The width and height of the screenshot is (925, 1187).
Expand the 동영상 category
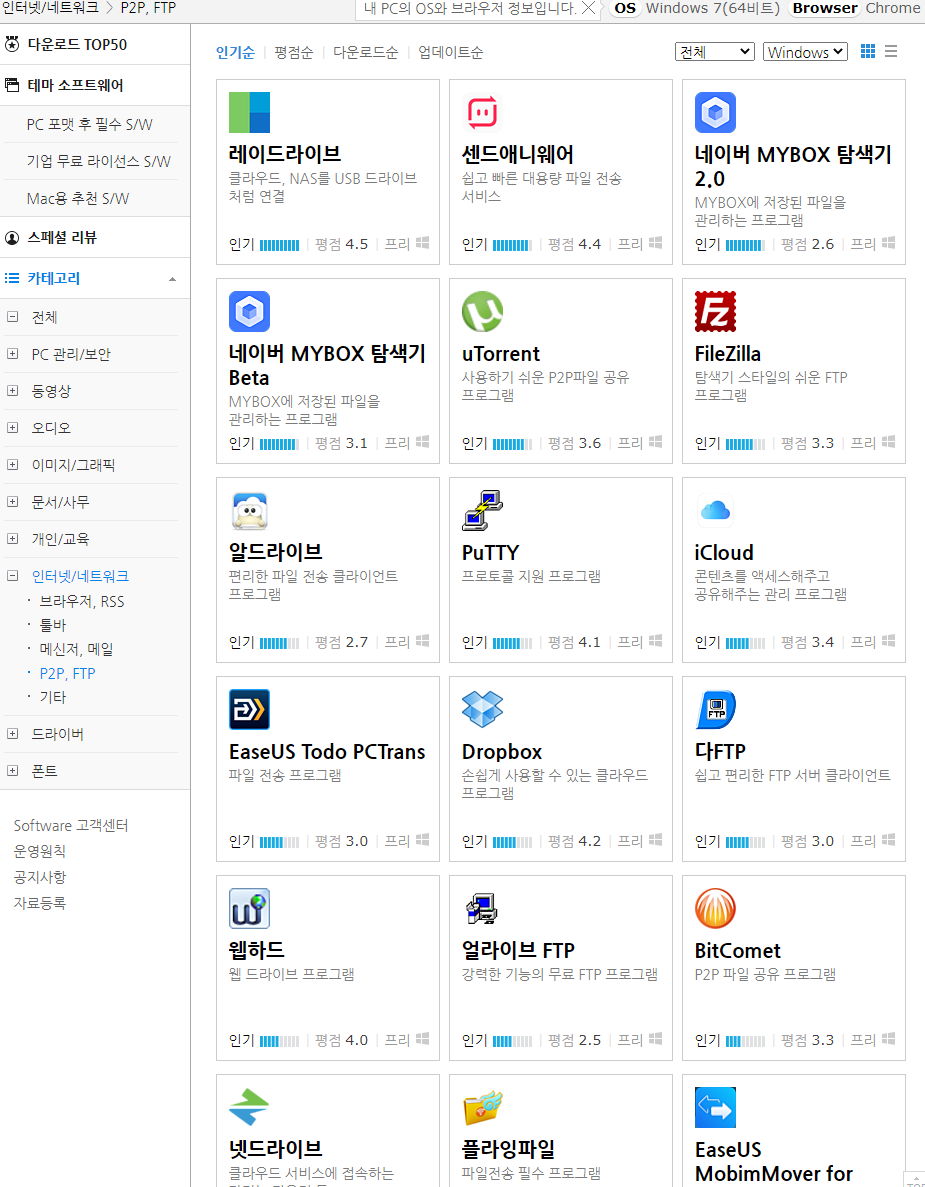(x=12, y=391)
